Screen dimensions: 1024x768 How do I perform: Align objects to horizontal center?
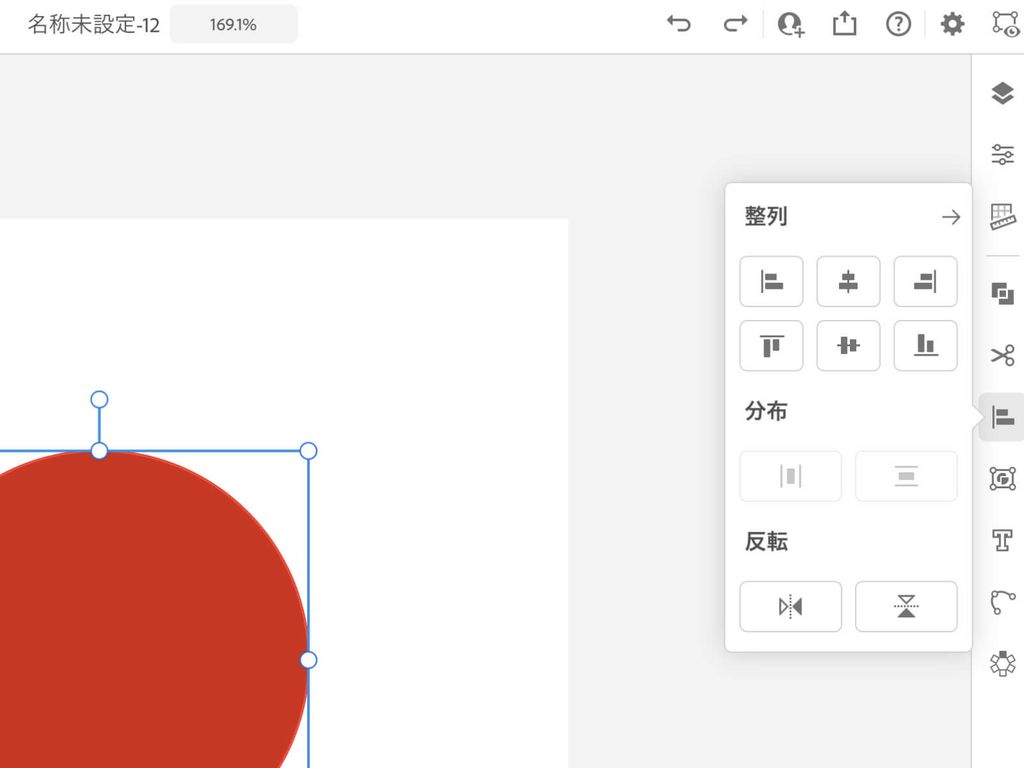pyautogui.click(x=848, y=281)
